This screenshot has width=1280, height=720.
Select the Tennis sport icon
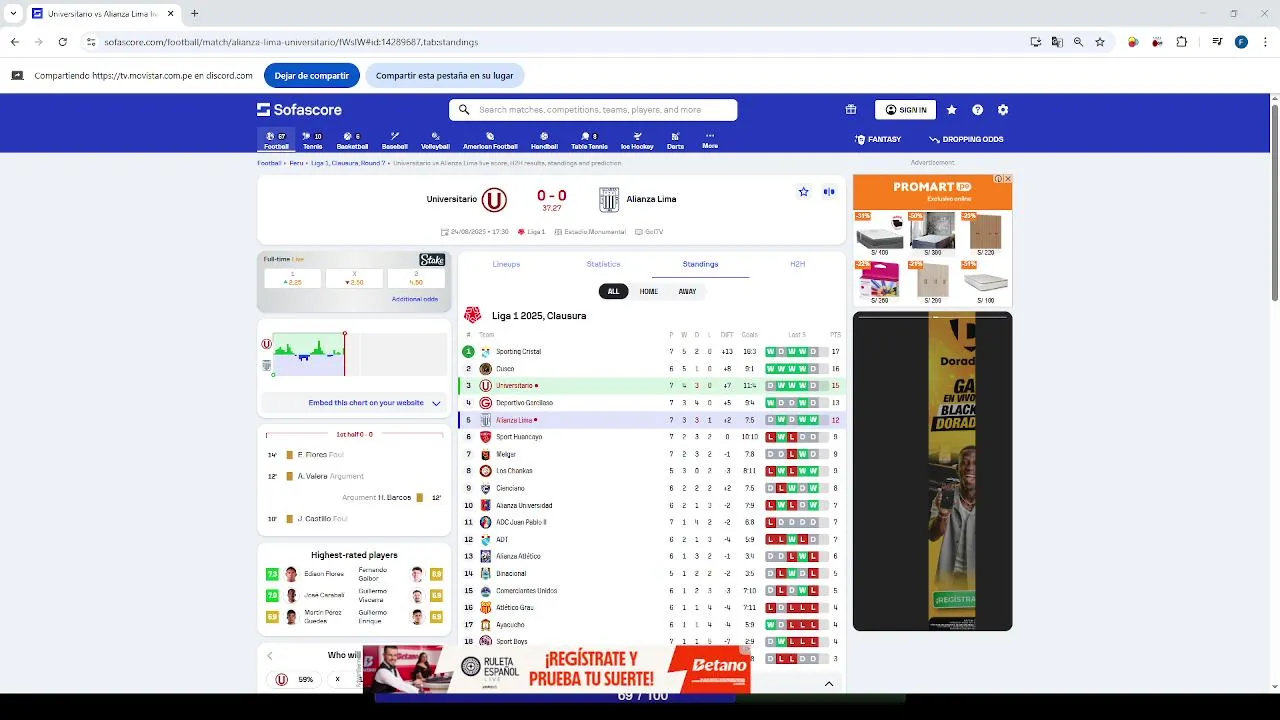coord(313,140)
